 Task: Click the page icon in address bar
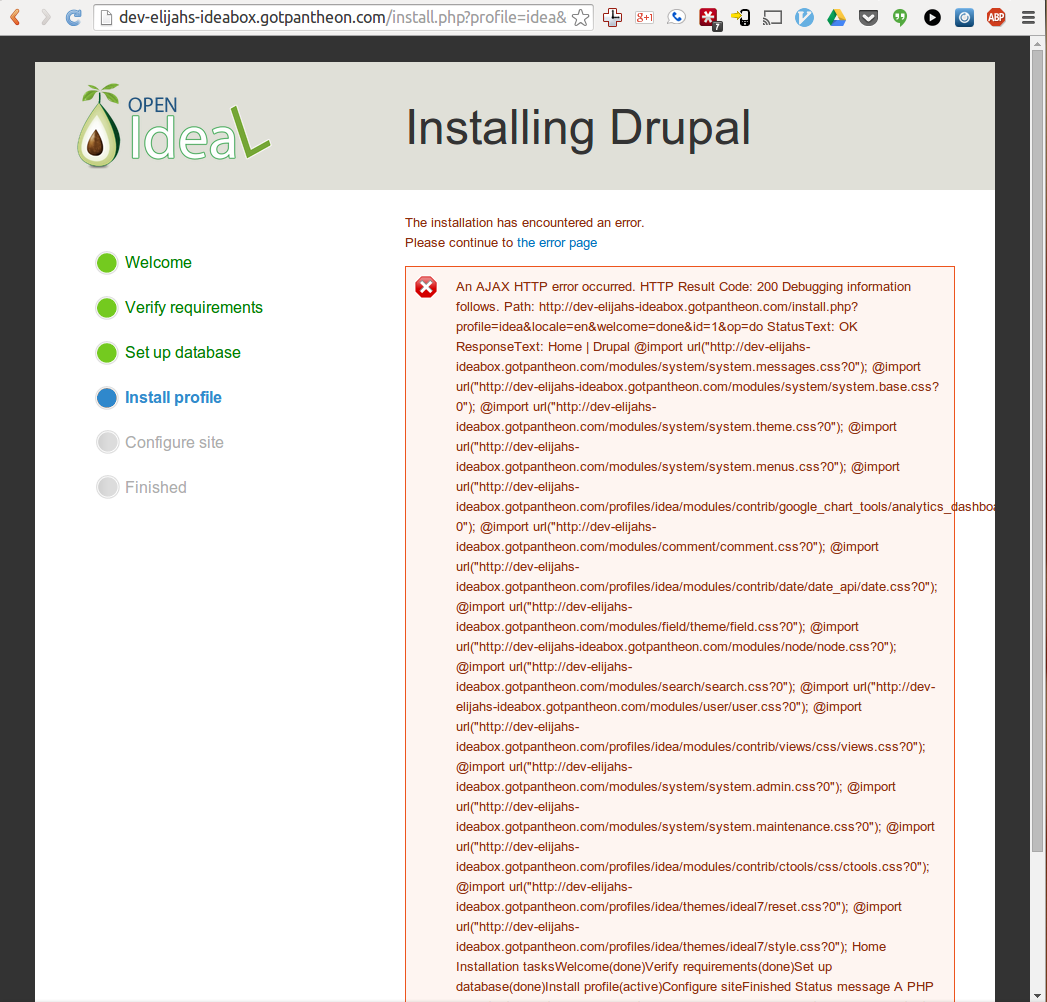(106, 17)
